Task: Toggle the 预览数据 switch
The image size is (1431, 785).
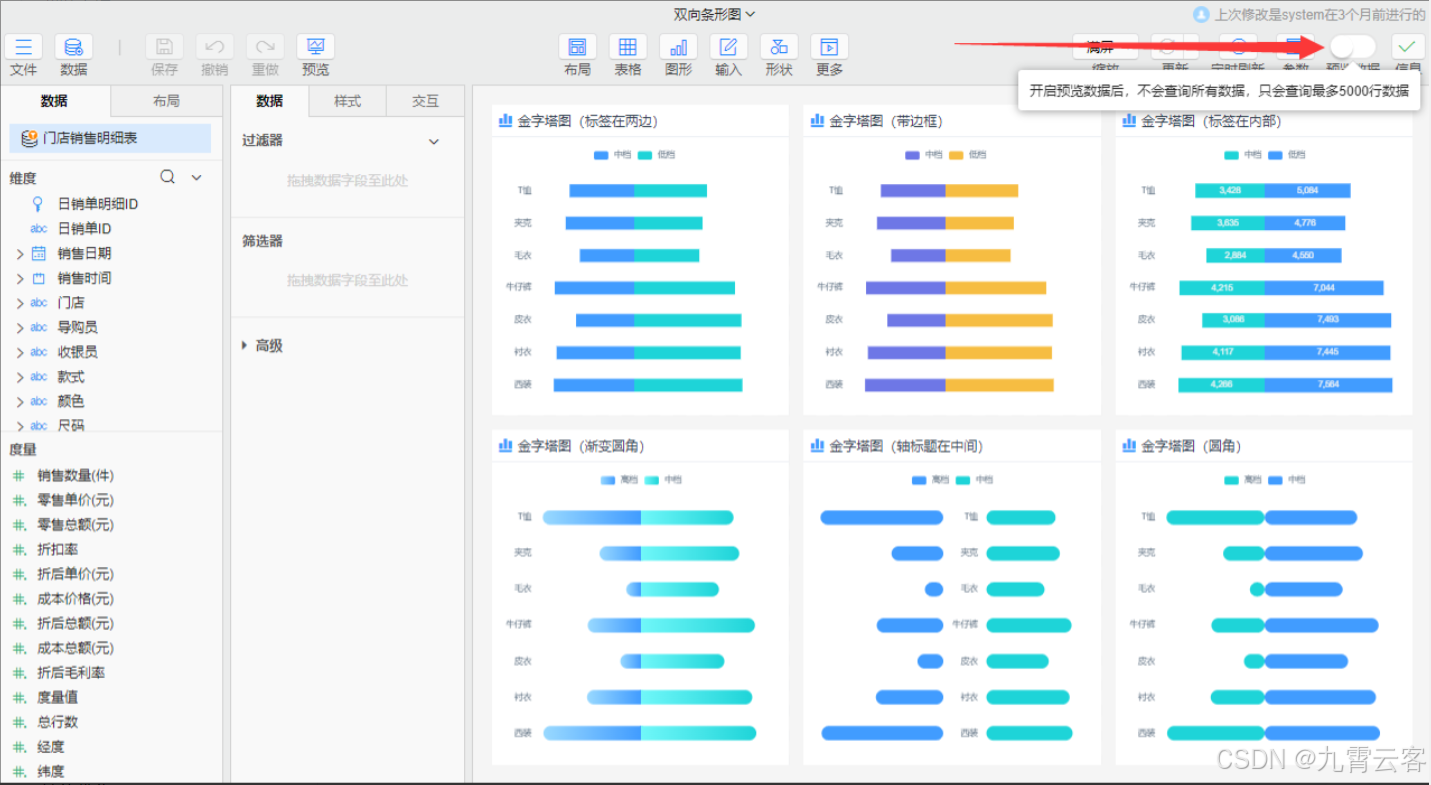Action: (x=1352, y=46)
